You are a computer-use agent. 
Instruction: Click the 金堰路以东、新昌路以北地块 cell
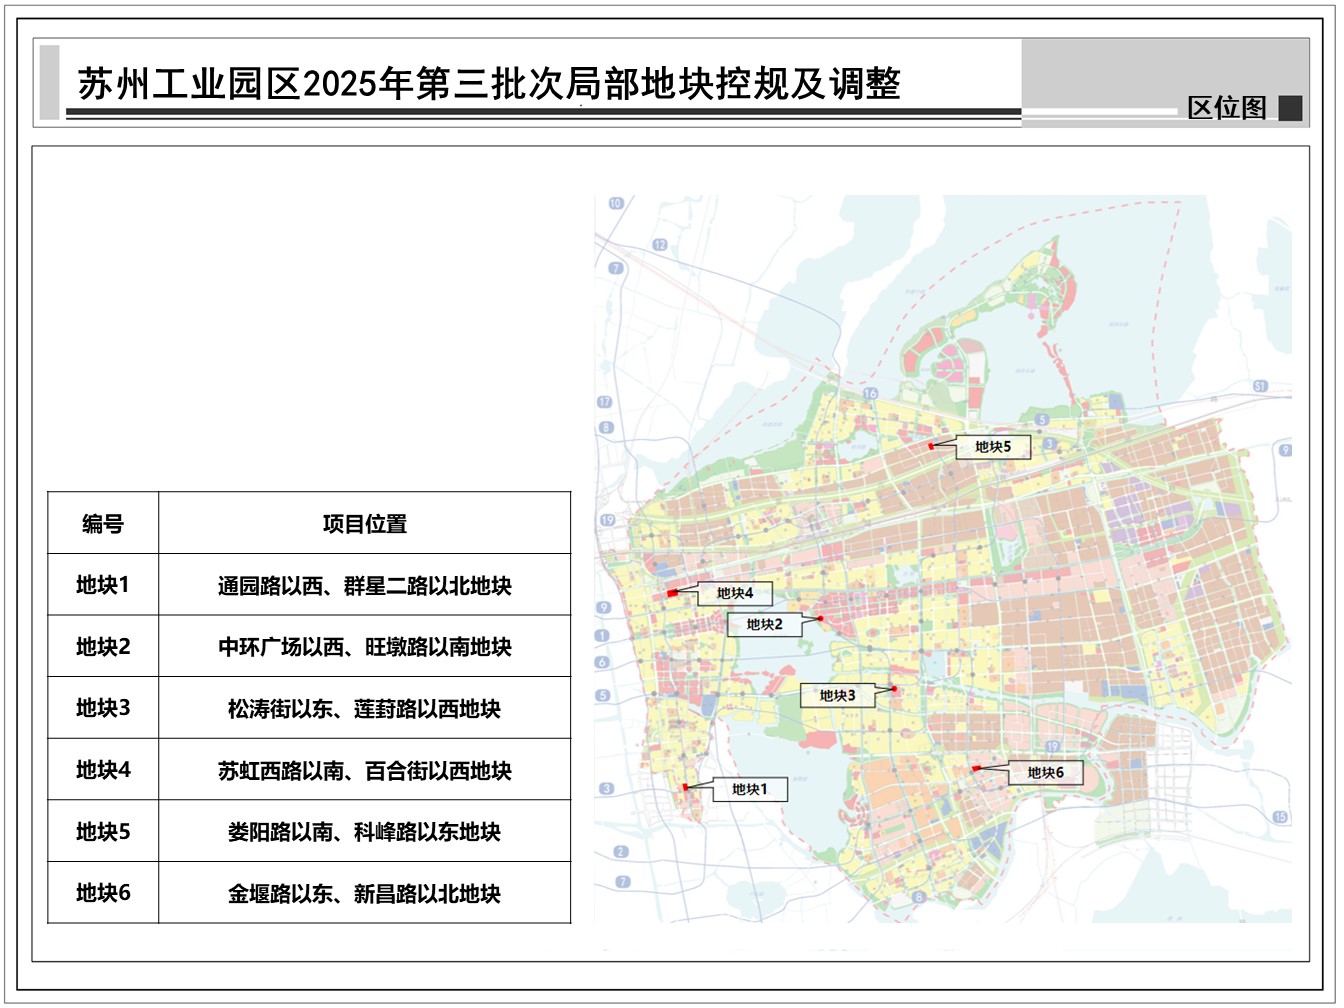tap(364, 893)
